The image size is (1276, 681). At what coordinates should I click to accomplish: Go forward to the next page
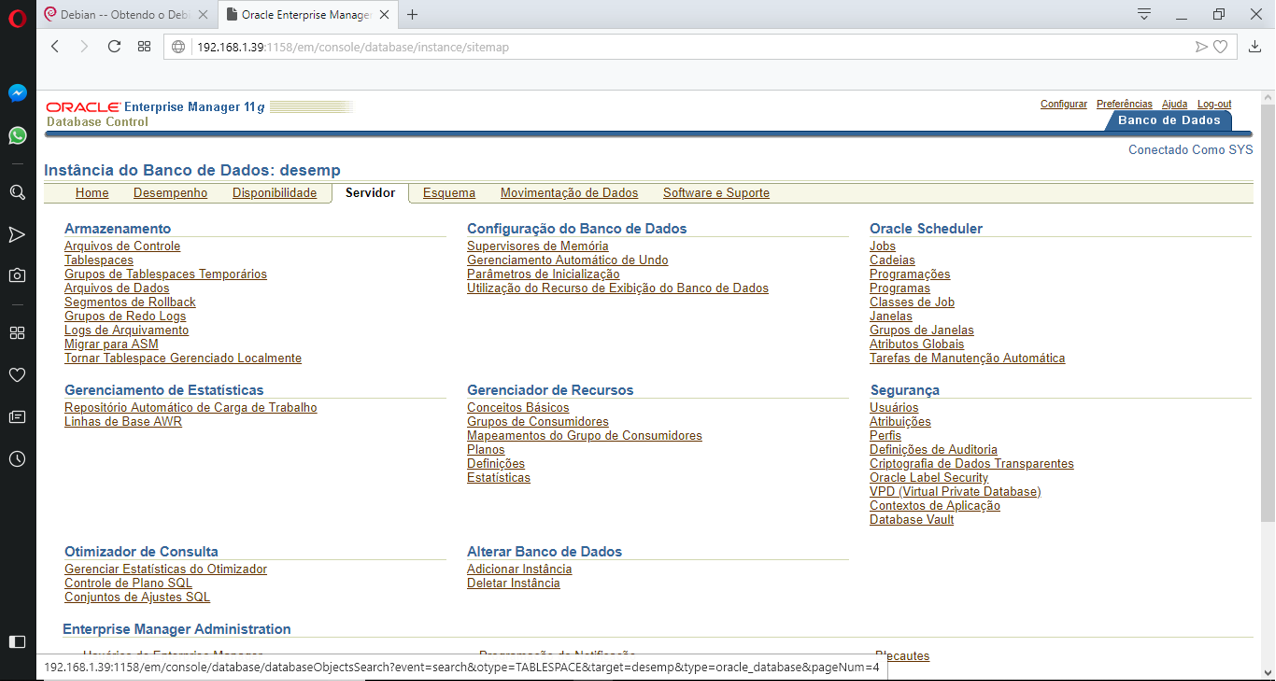[84, 47]
